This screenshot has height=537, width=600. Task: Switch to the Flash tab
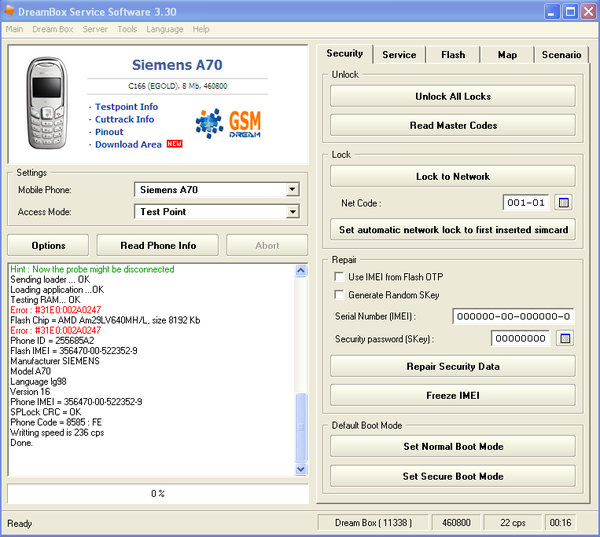453,54
